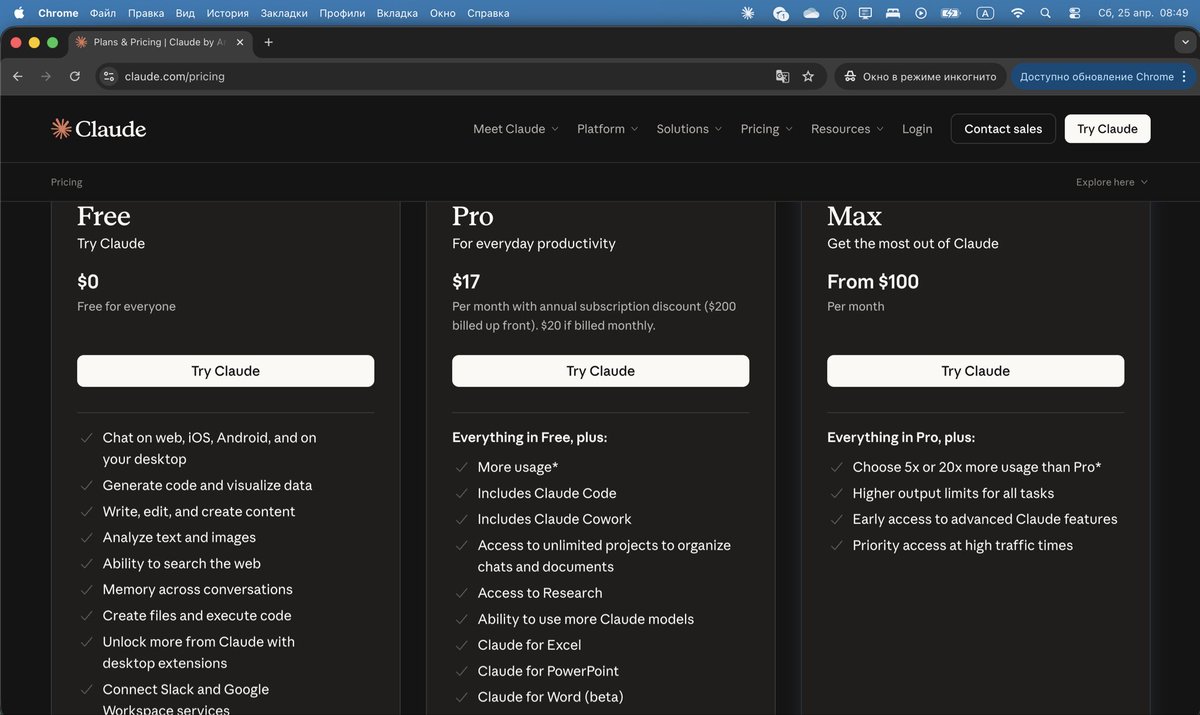Open the Solutions dropdown menu

(x=689, y=129)
